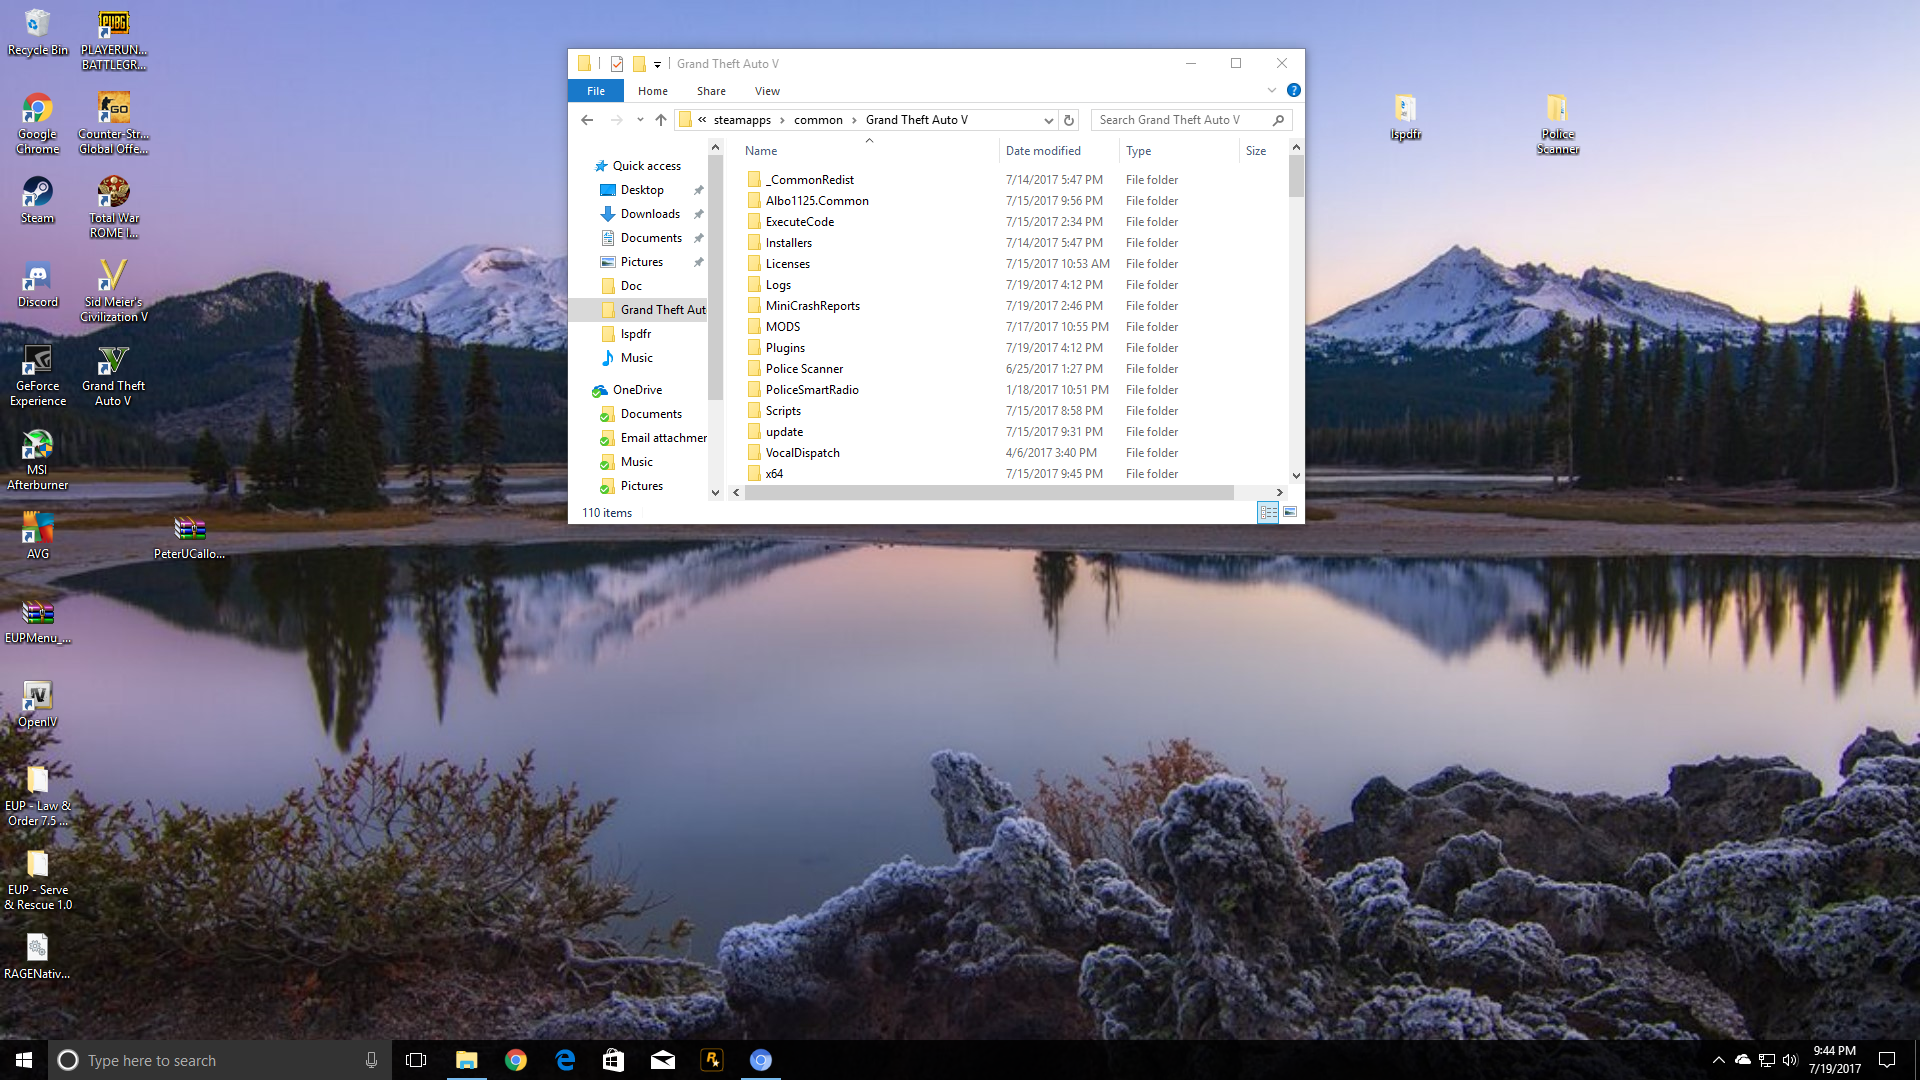1920x1080 pixels.
Task: Sort by Date modified column
Action: 1043,151
